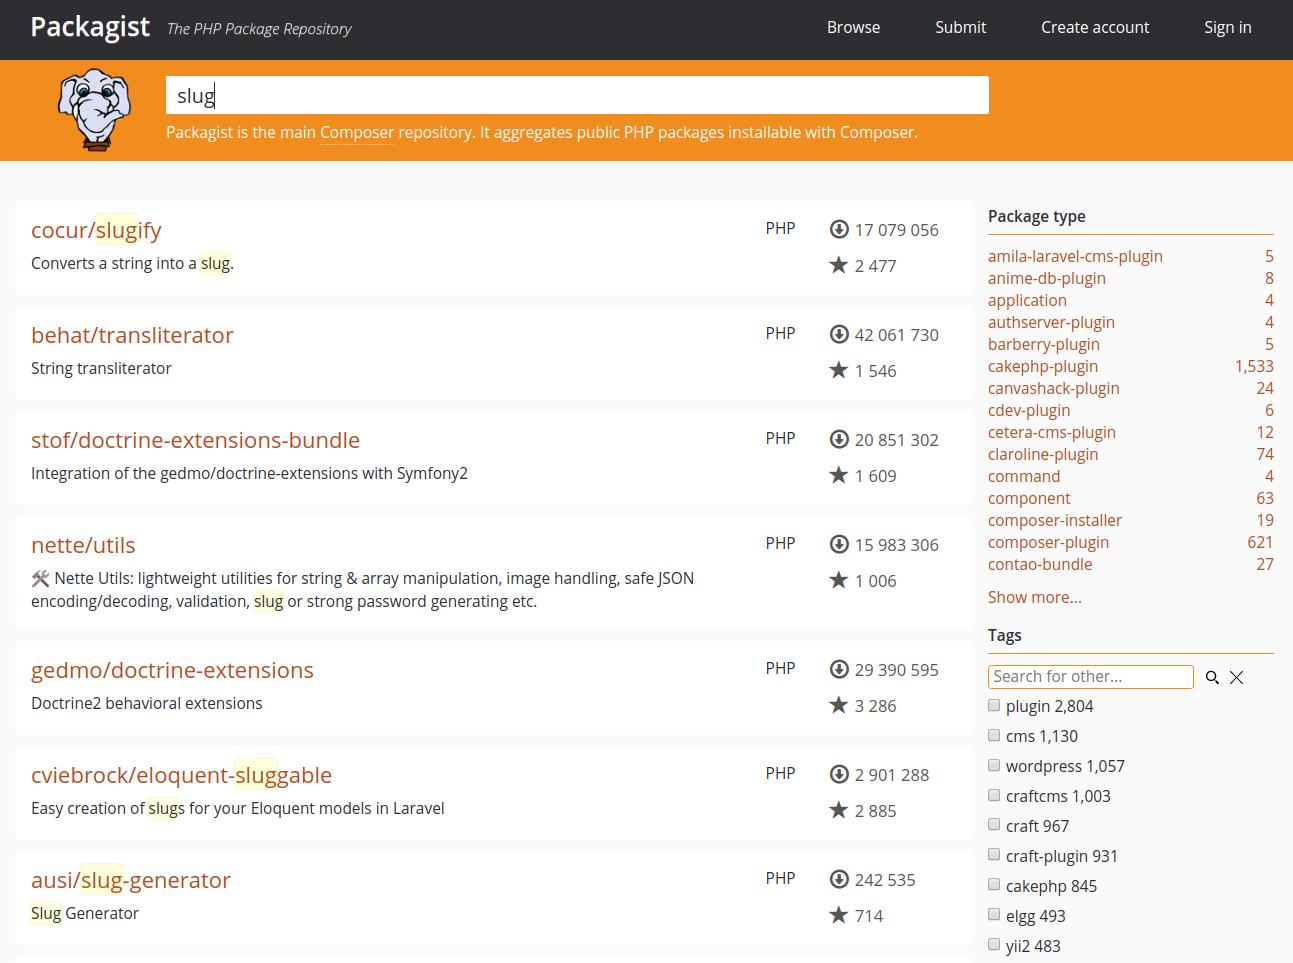The height and width of the screenshot is (963, 1293).
Task: Click the star icon beside behat/transliterator
Action: tap(839, 369)
